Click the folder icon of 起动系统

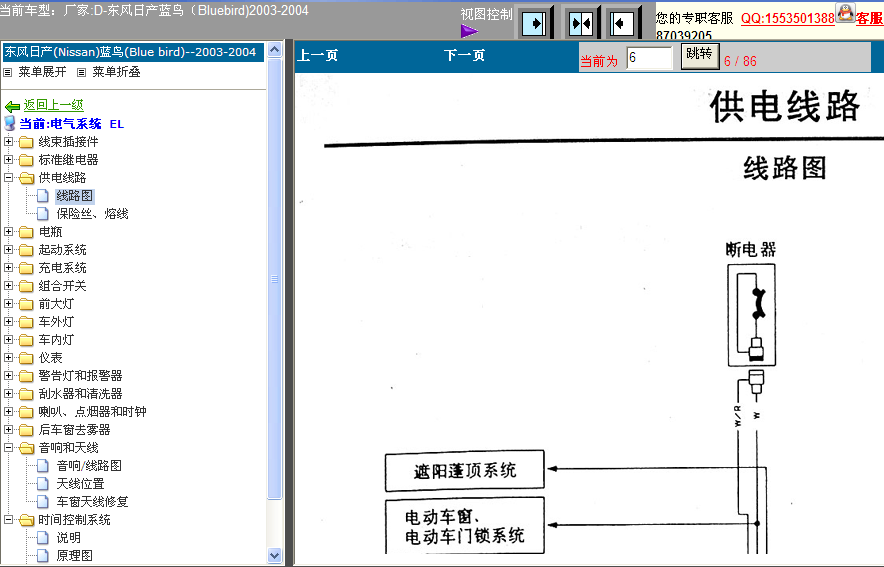[x=26, y=250]
